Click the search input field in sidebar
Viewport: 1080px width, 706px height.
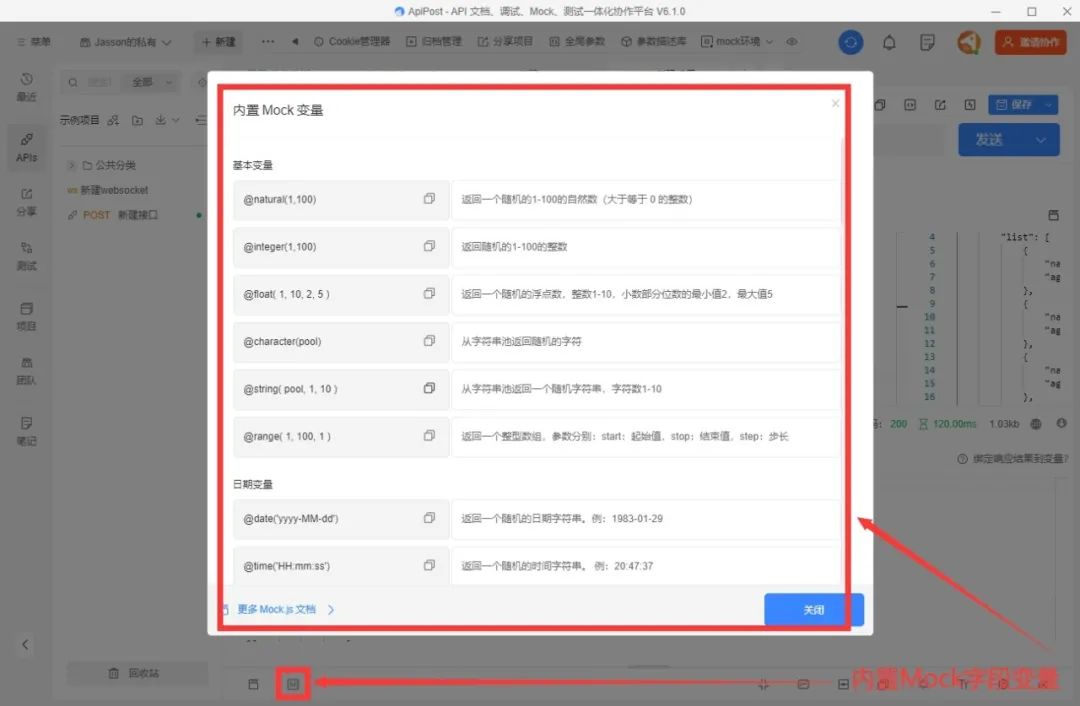[x=100, y=83]
